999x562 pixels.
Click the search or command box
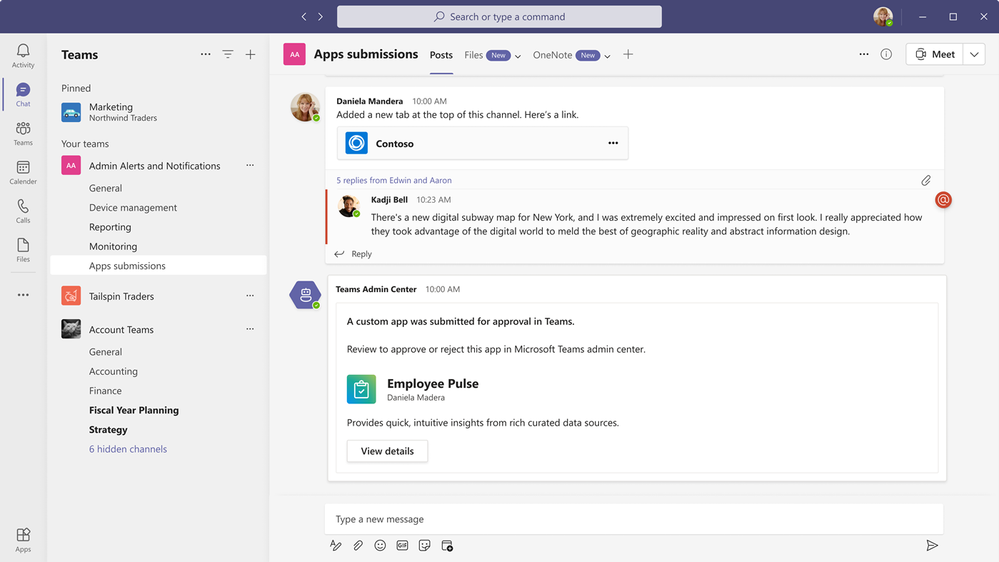(500, 17)
